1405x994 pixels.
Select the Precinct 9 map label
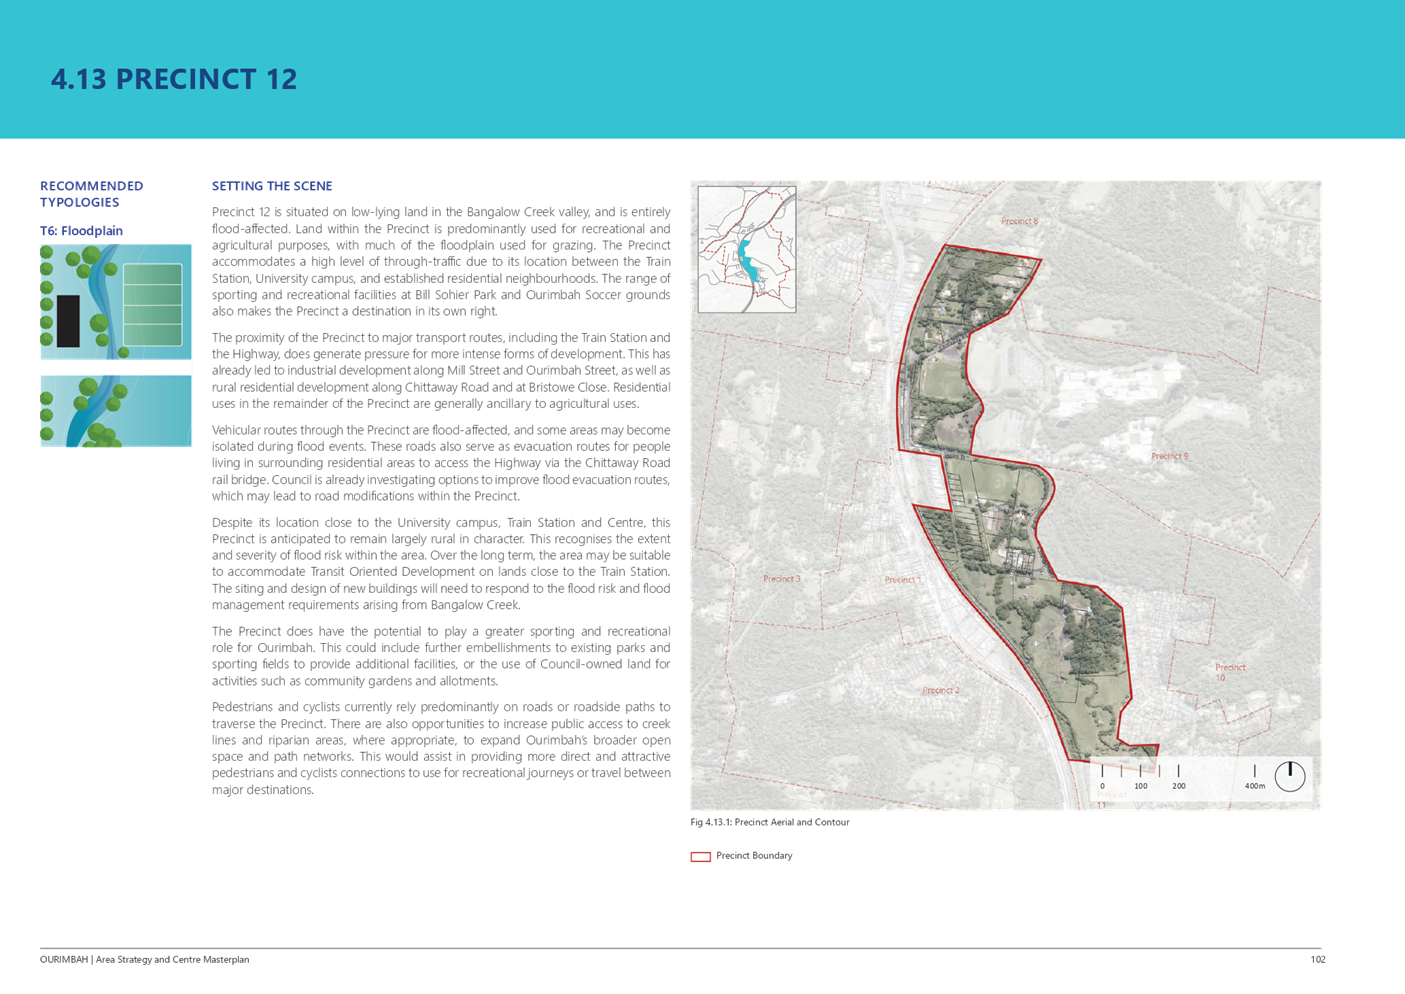(x=1169, y=456)
